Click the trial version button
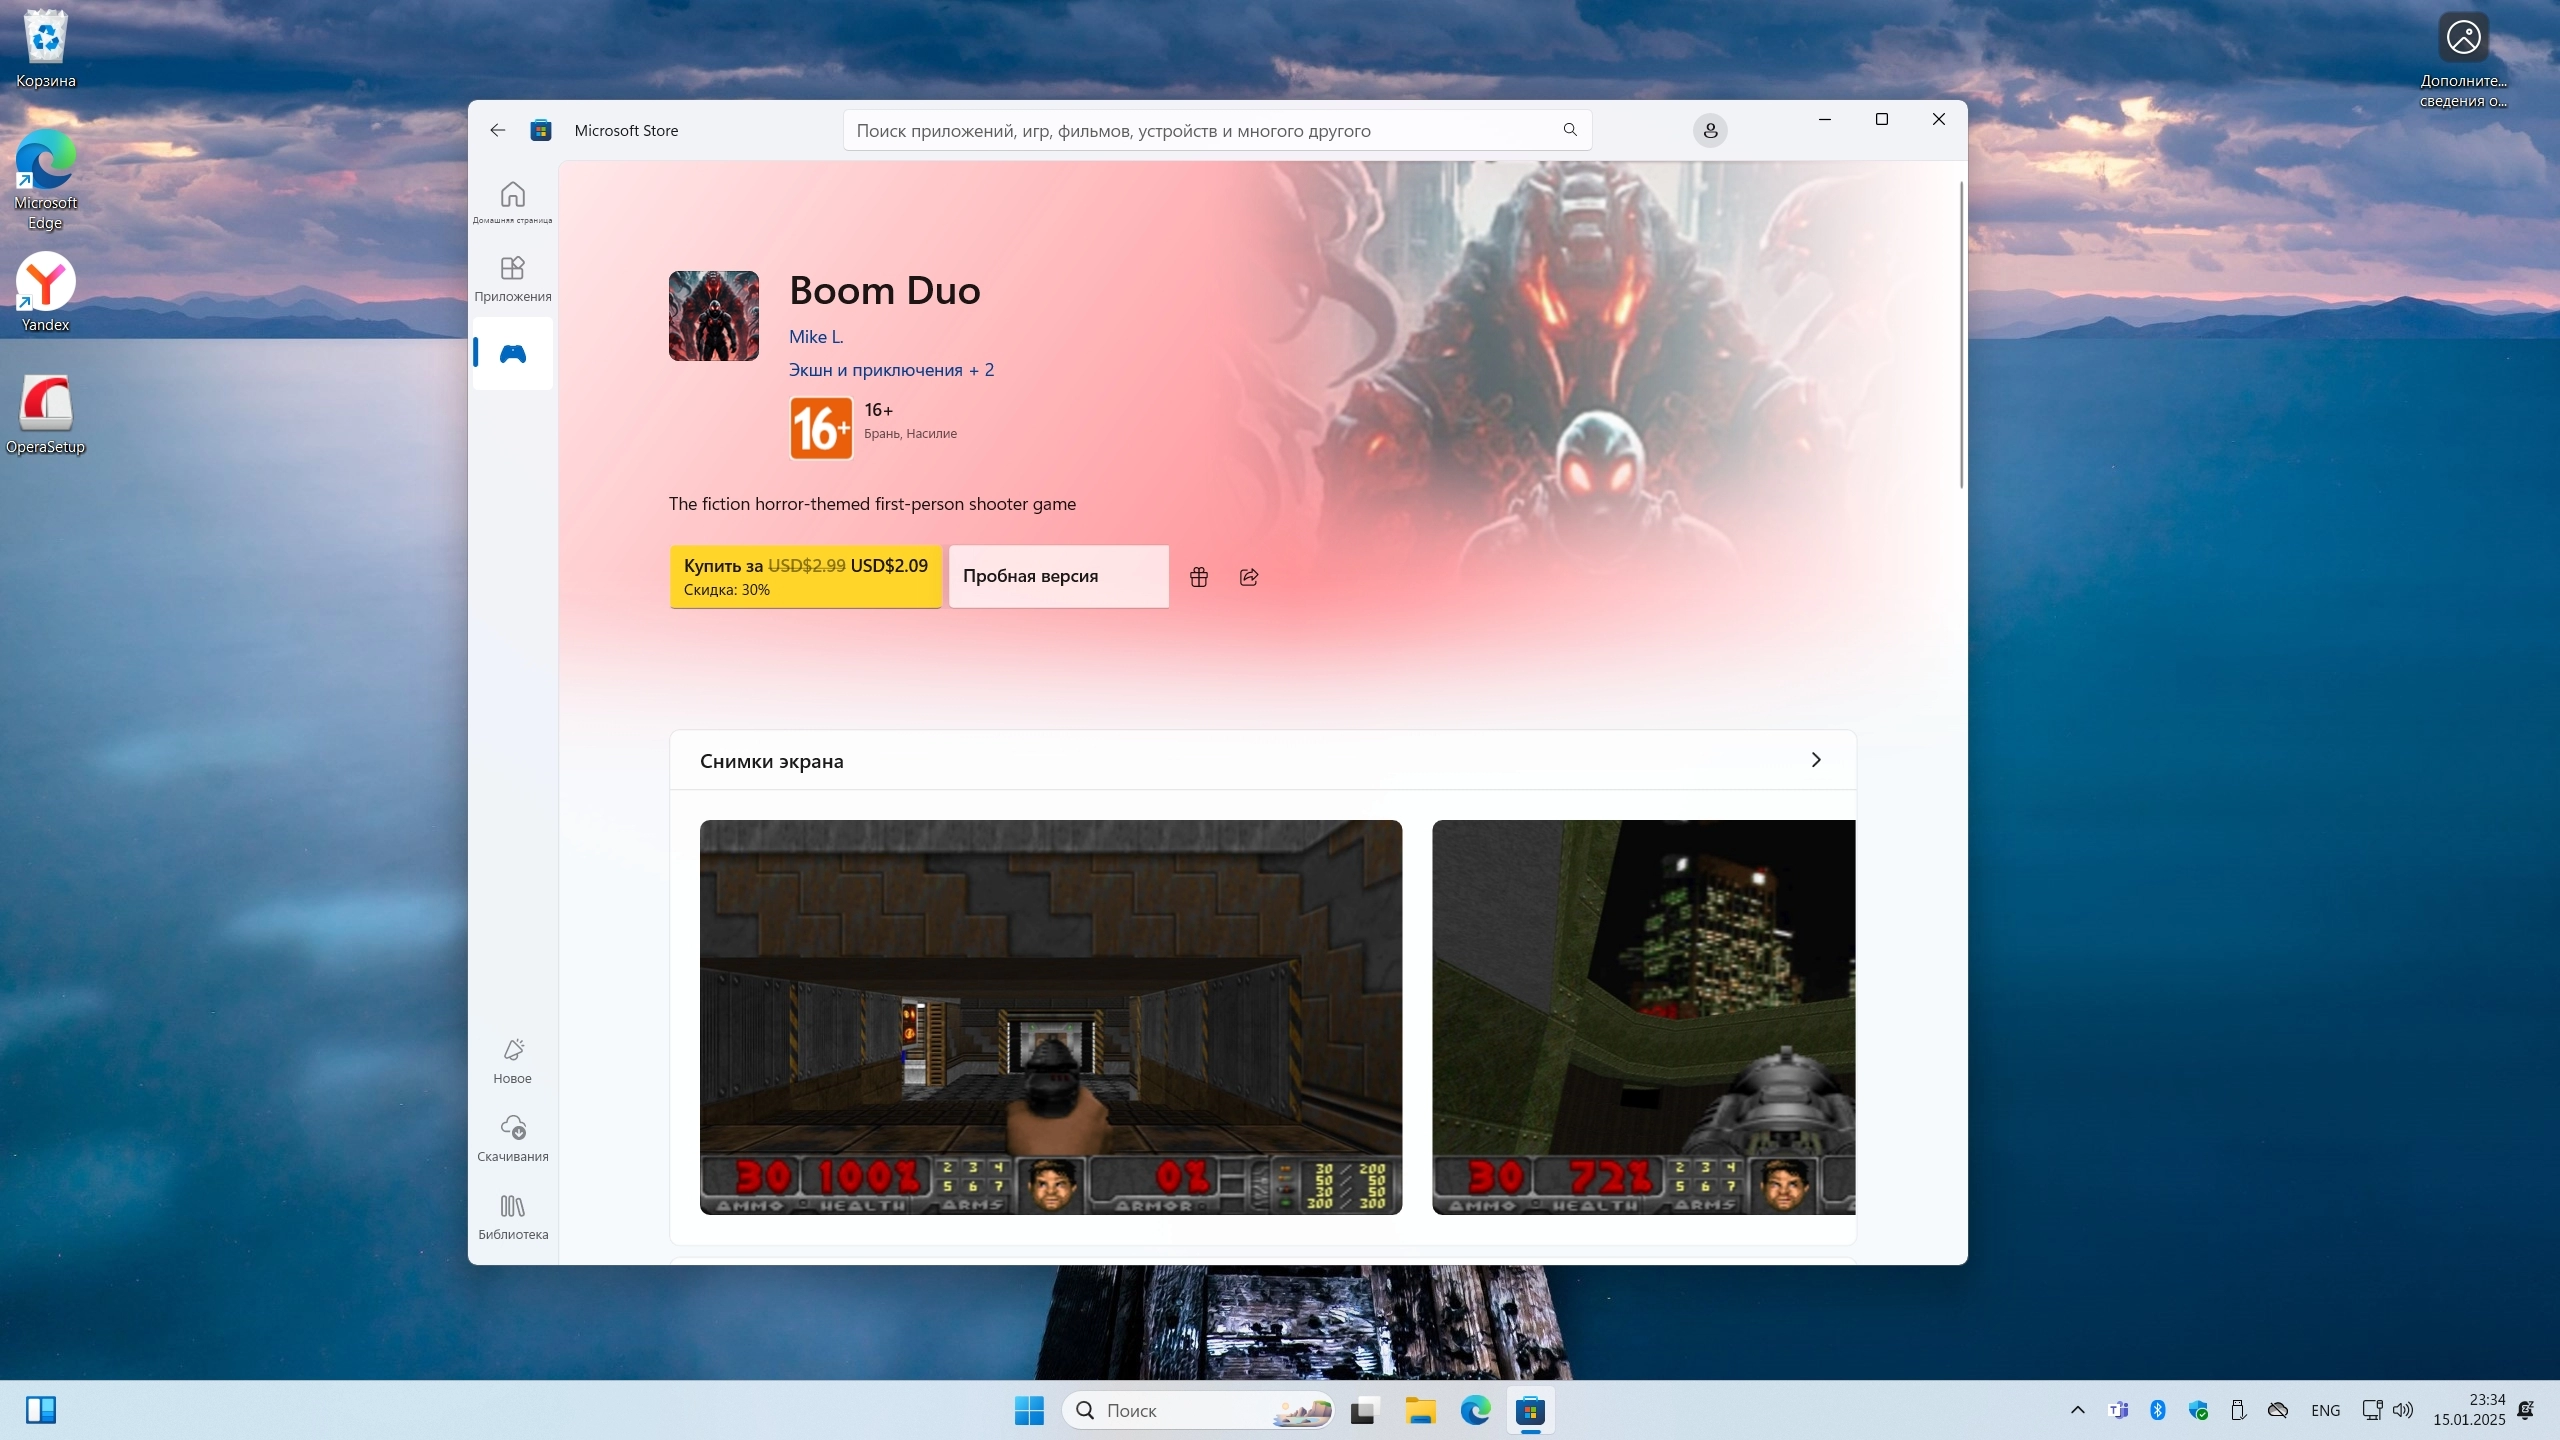This screenshot has width=2560, height=1440. click(1058, 576)
